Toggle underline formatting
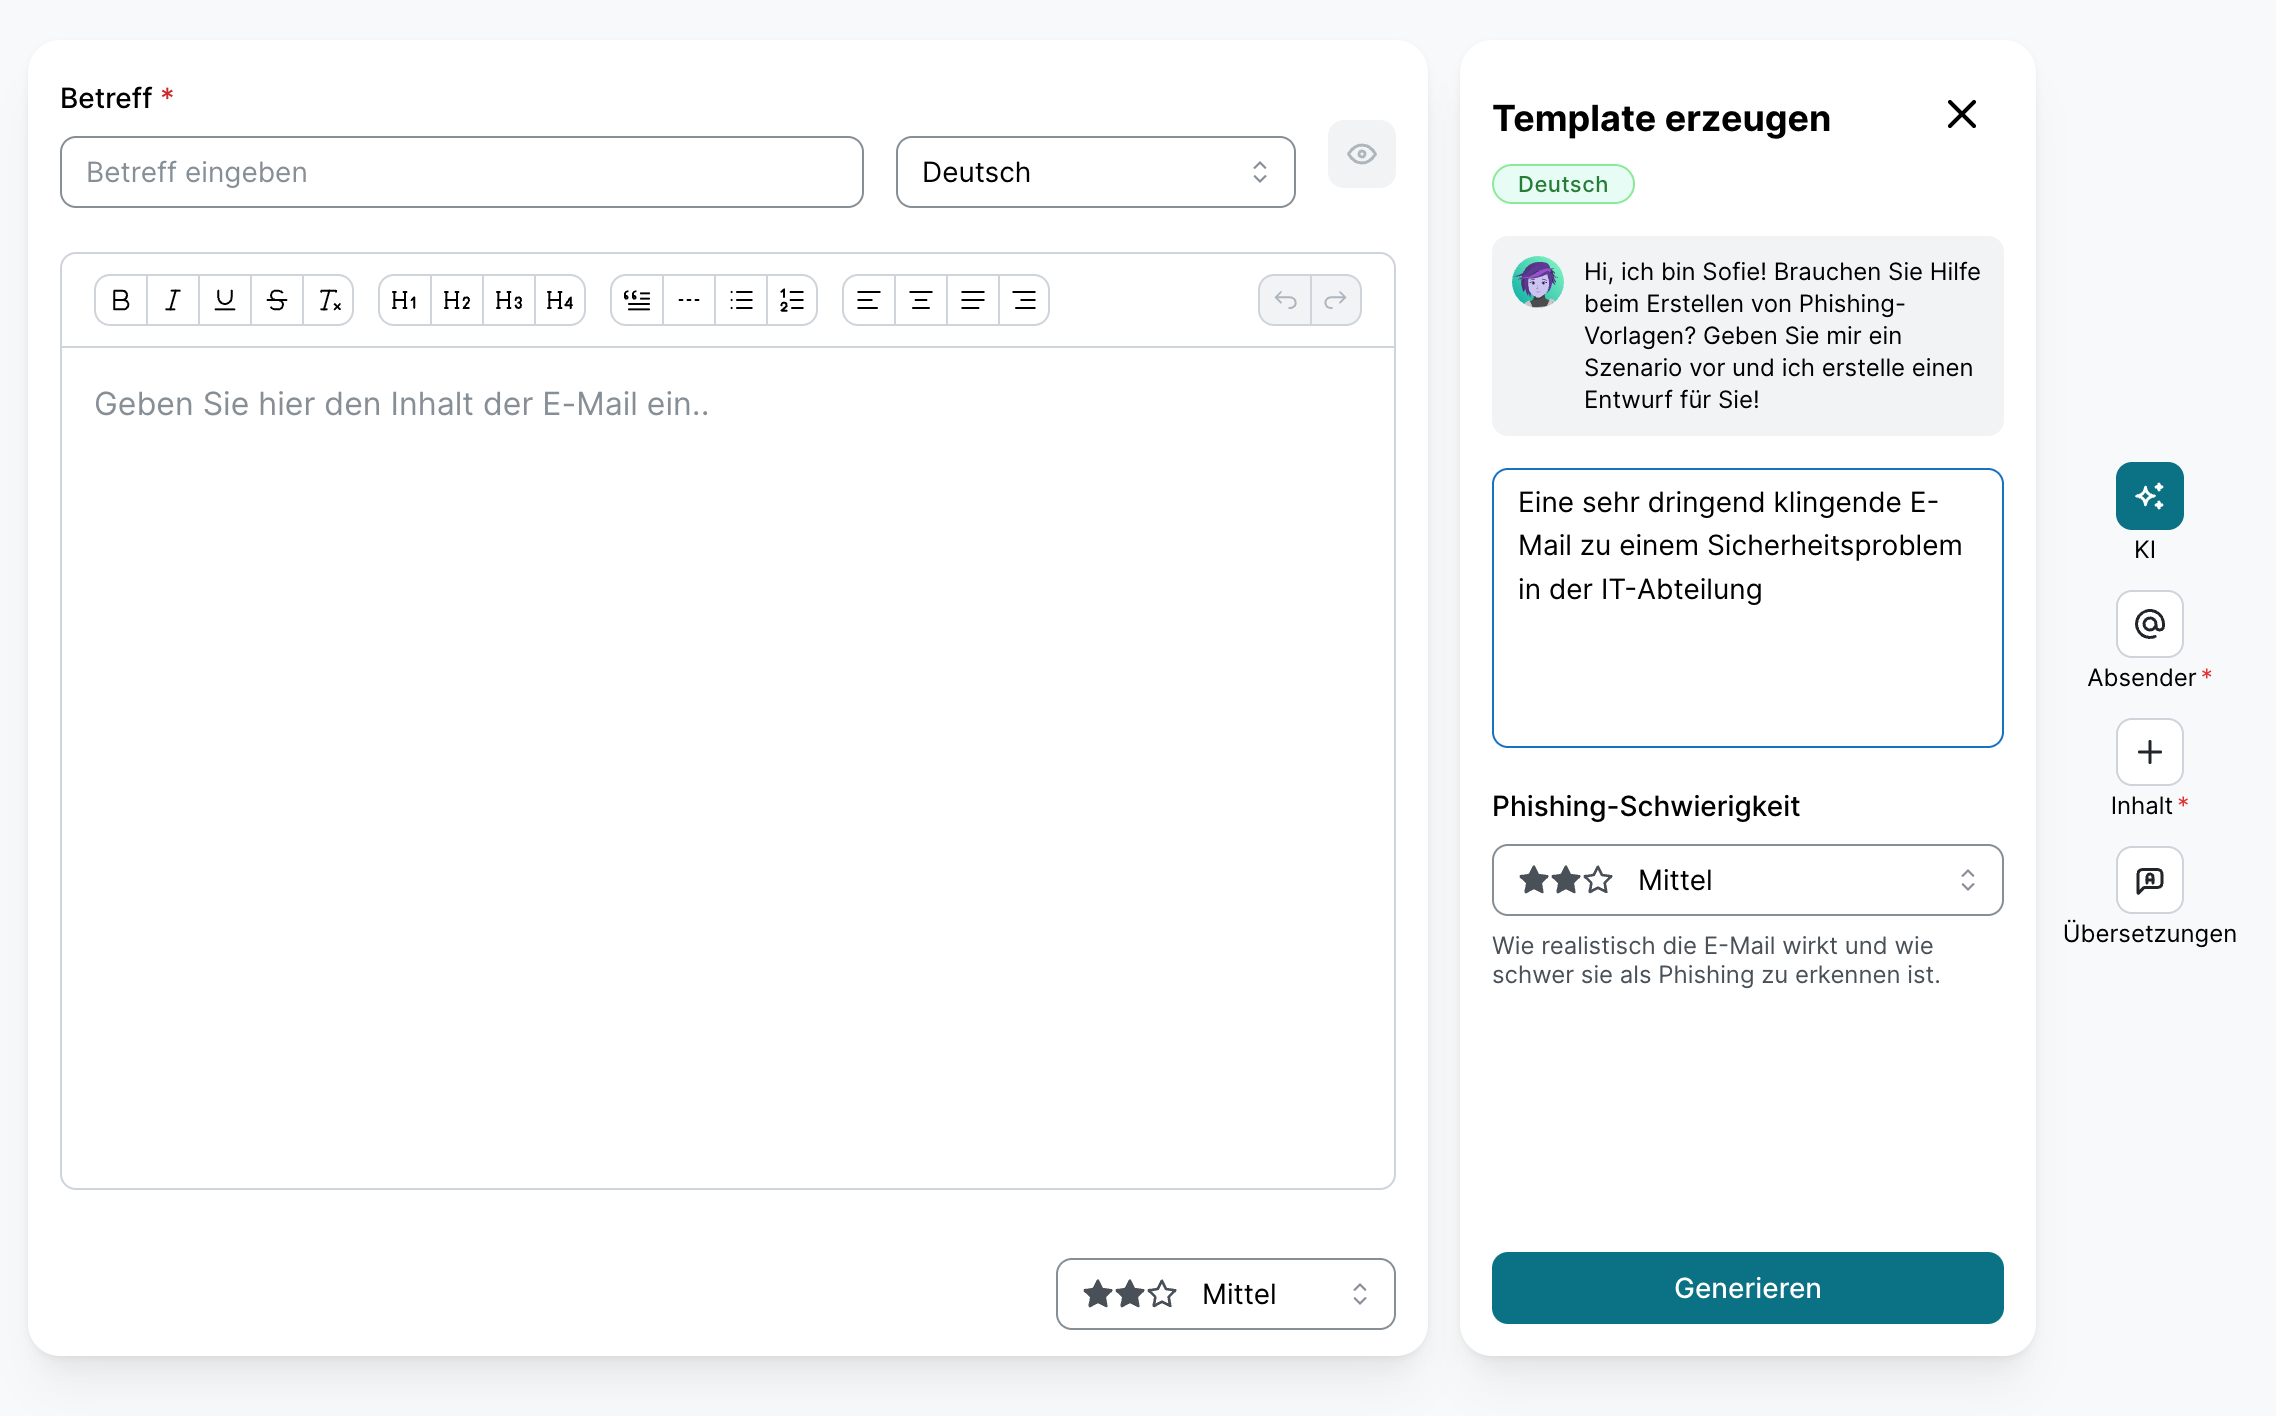Viewport: 2276px width, 1416px height. [x=225, y=300]
